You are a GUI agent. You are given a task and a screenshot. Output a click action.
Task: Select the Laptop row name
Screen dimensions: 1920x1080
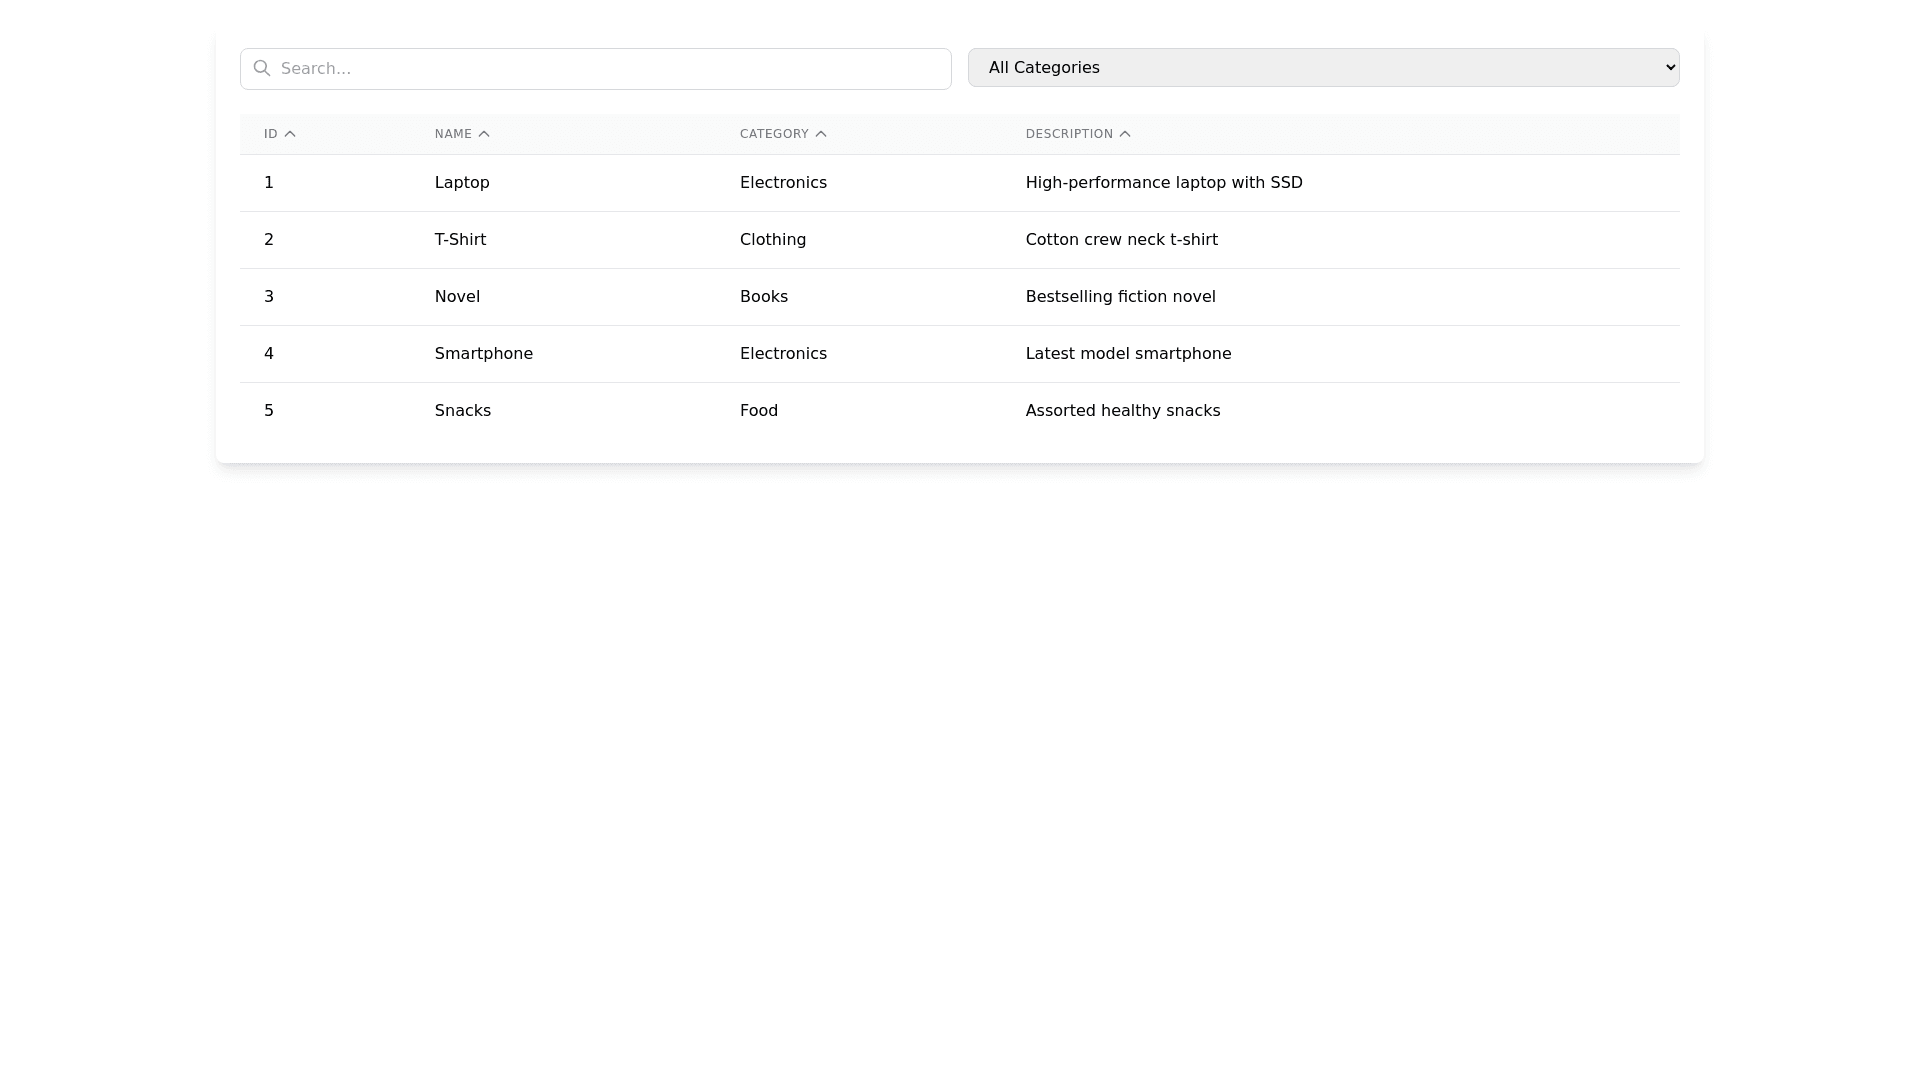462,183
